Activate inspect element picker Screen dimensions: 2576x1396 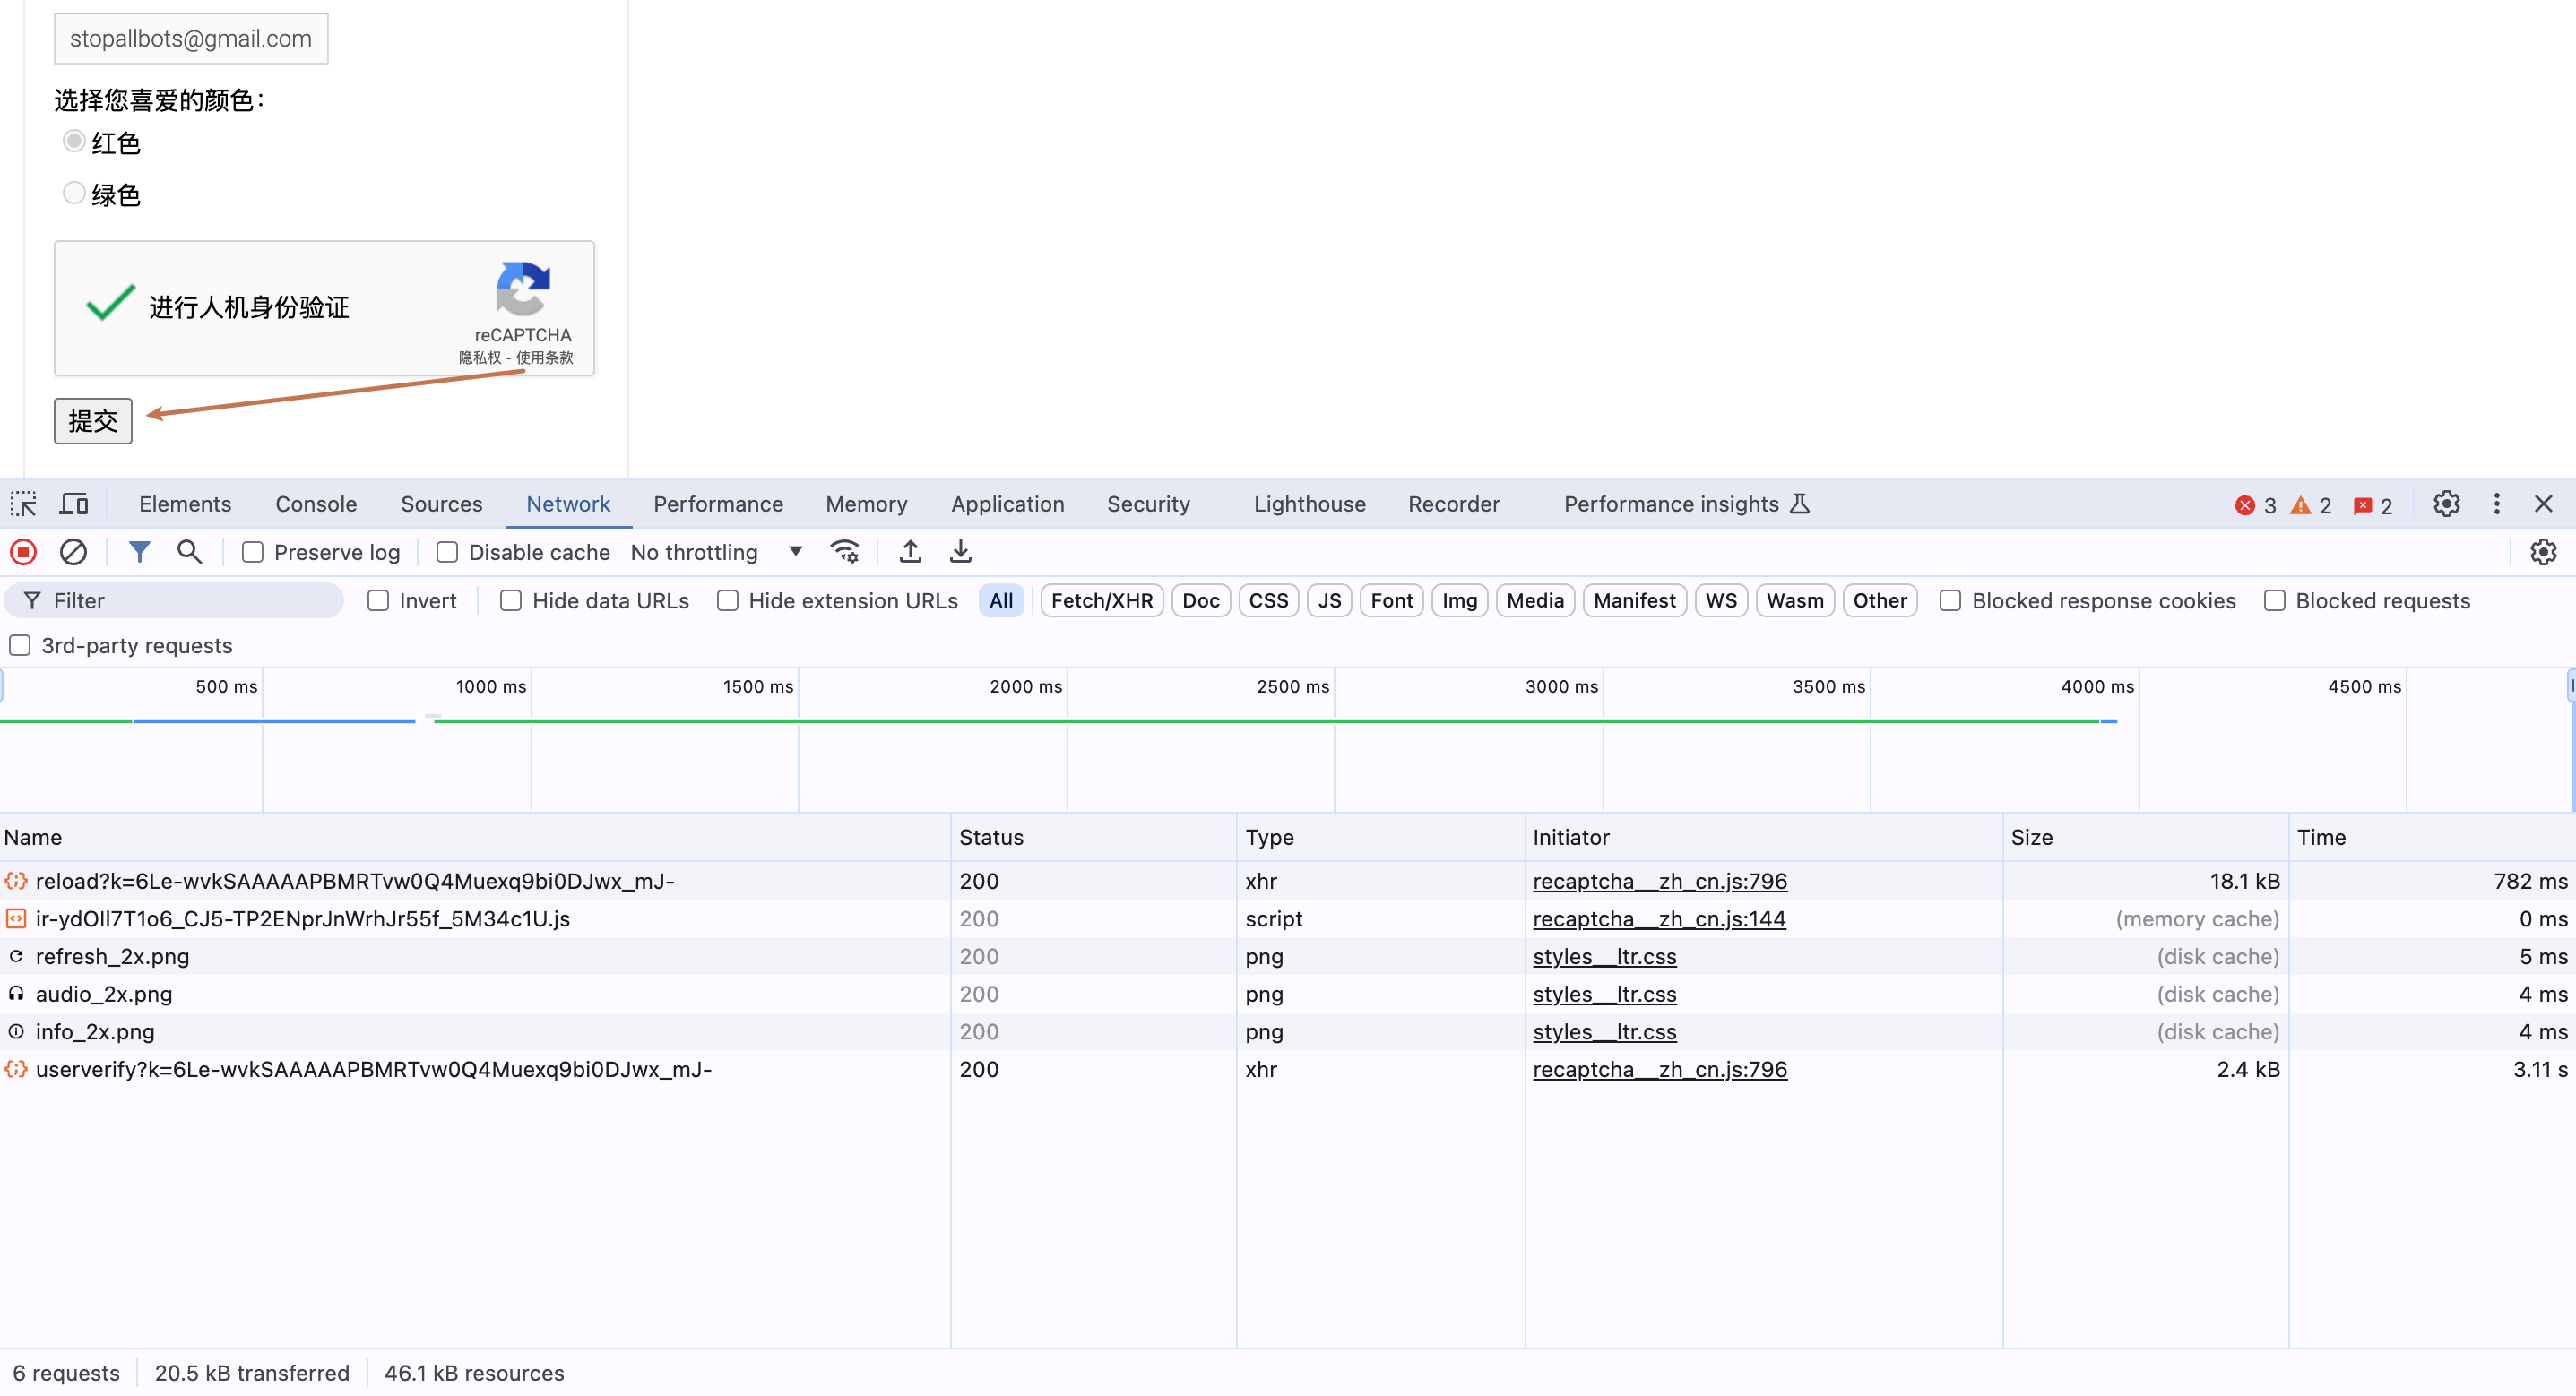[24, 504]
